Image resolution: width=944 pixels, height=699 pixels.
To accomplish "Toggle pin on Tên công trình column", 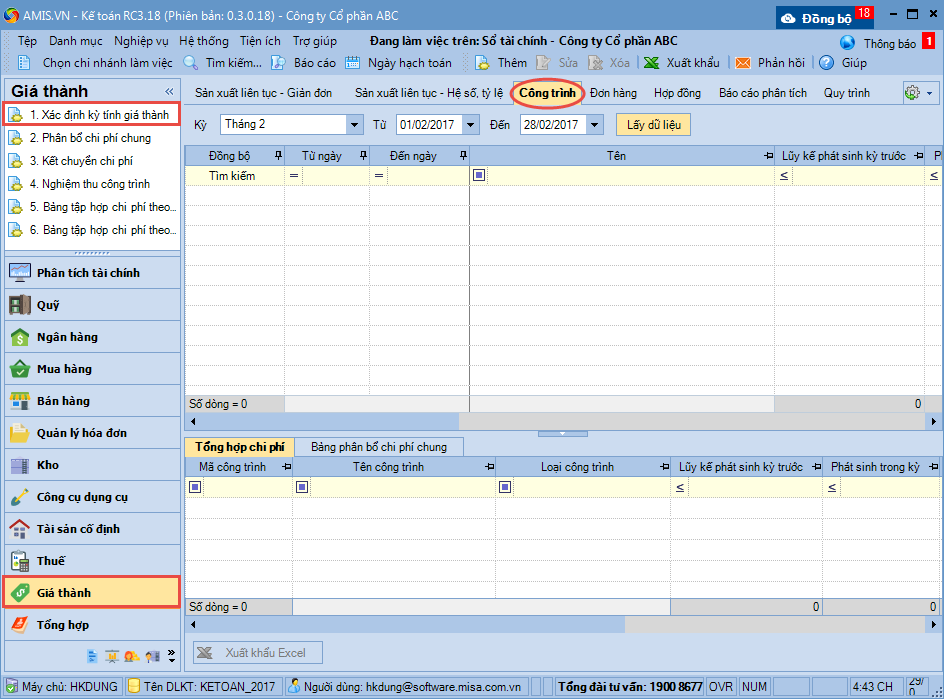I will pos(489,467).
